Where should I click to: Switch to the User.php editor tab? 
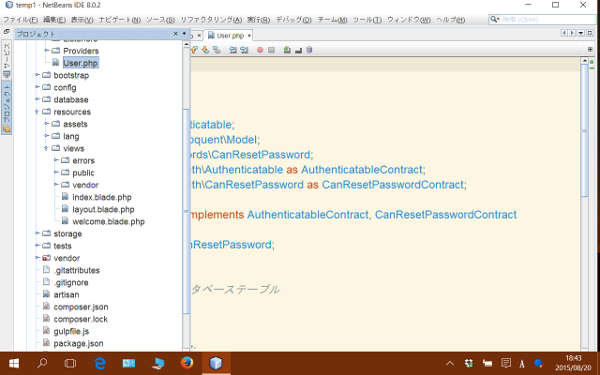click(x=230, y=36)
